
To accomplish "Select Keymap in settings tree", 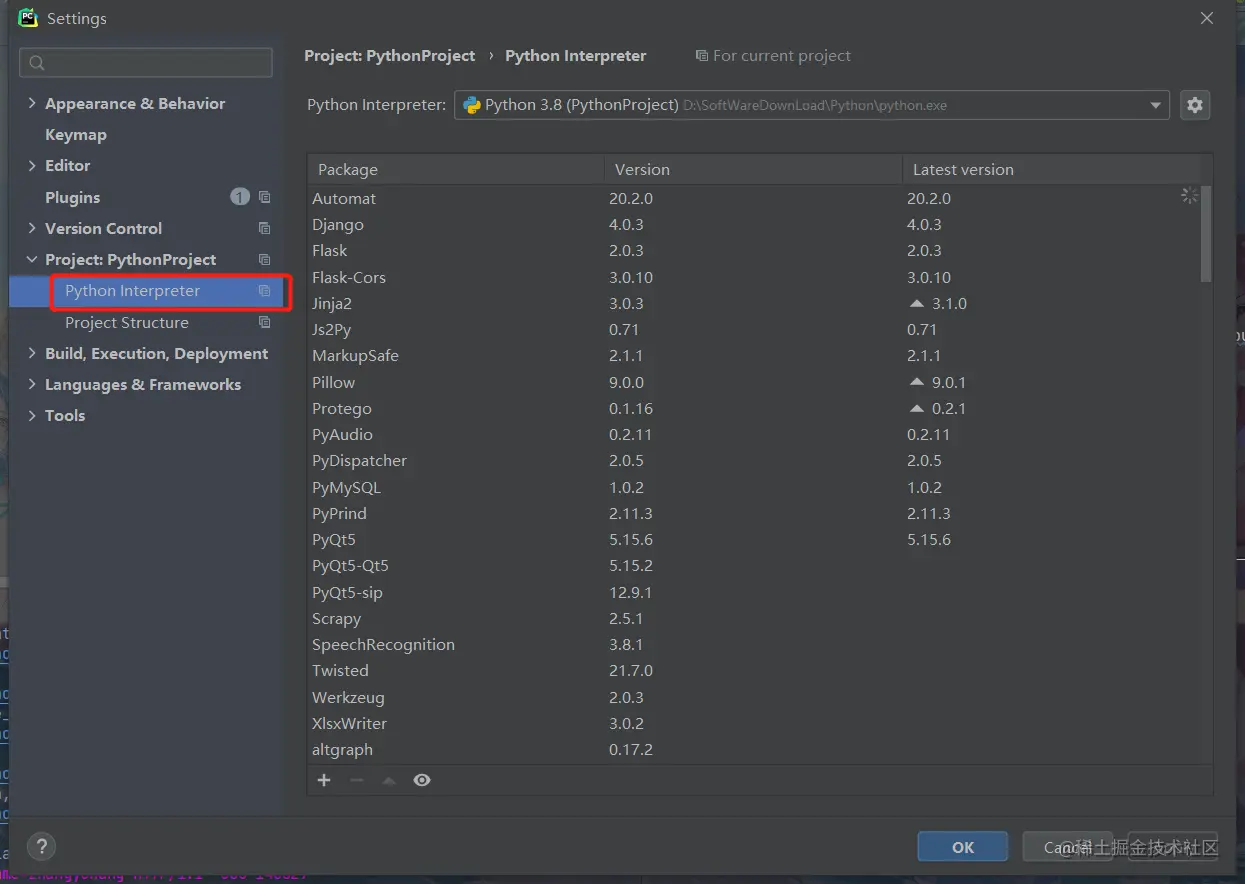I will tap(76, 134).
